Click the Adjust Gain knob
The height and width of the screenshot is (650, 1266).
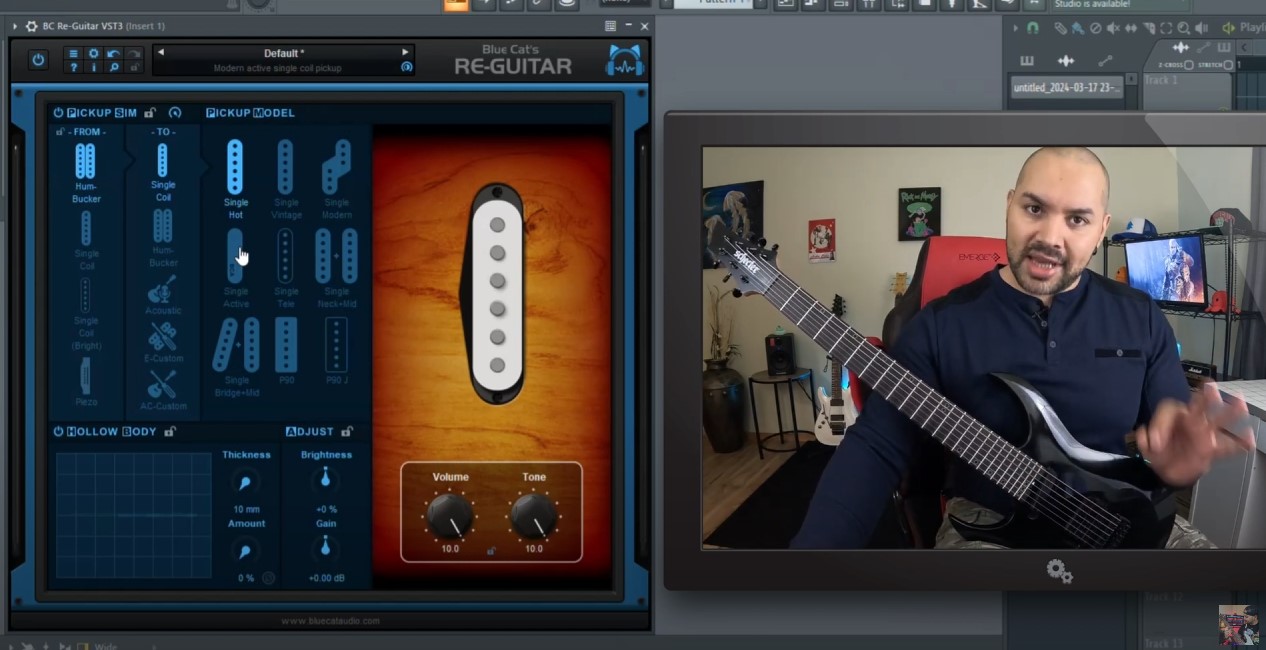pos(324,549)
